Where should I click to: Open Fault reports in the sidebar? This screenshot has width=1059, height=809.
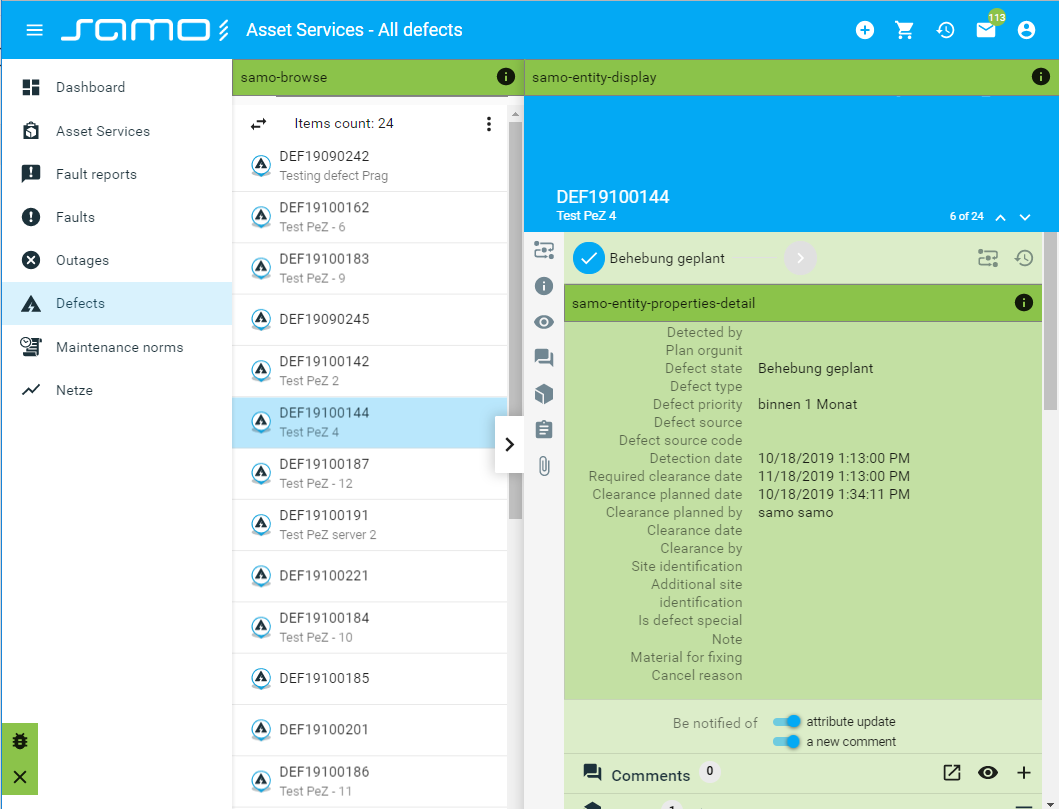(x=116, y=174)
